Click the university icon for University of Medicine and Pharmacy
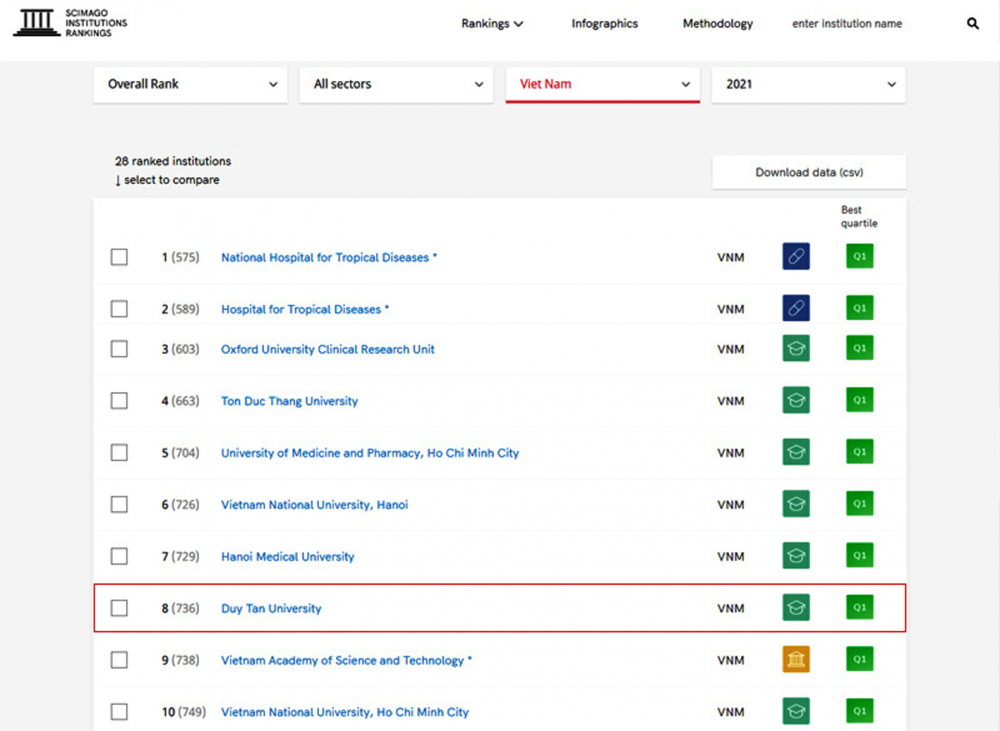 point(796,452)
